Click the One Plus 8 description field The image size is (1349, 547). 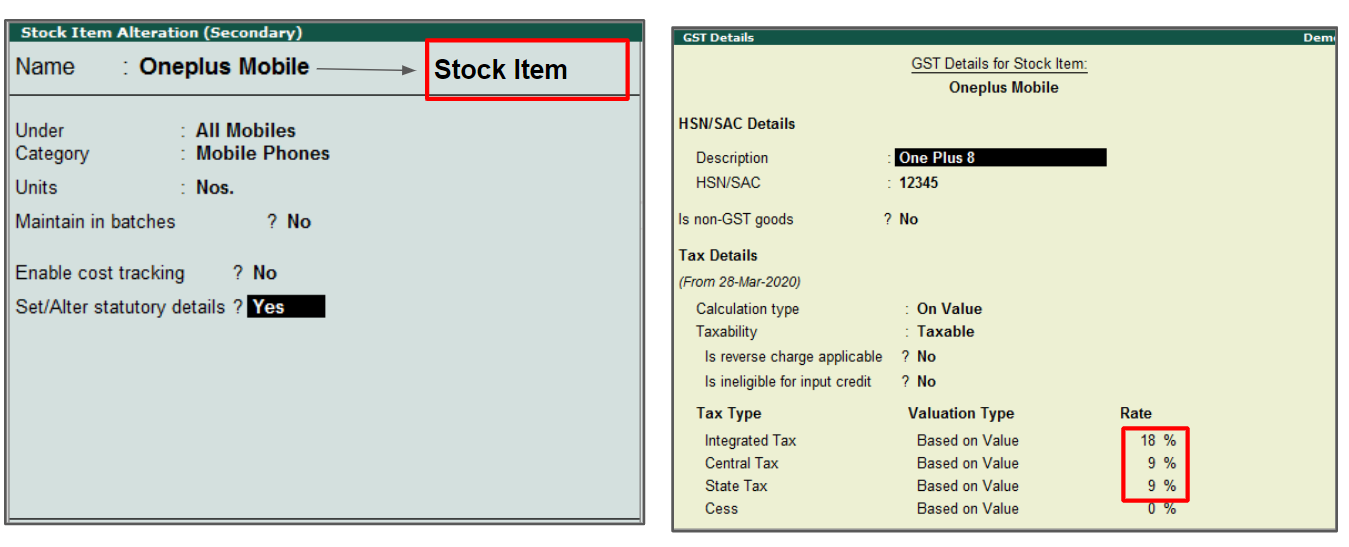coord(1000,158)
